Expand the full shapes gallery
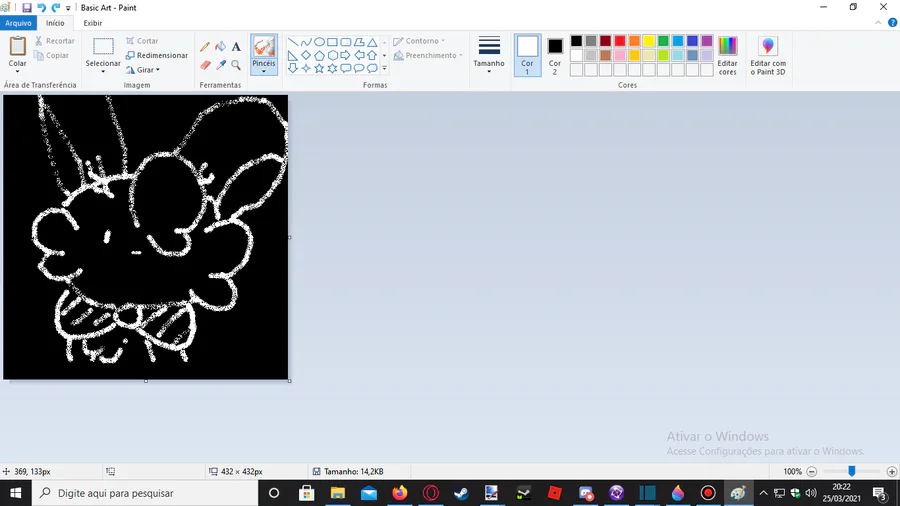 click(385, 69)
